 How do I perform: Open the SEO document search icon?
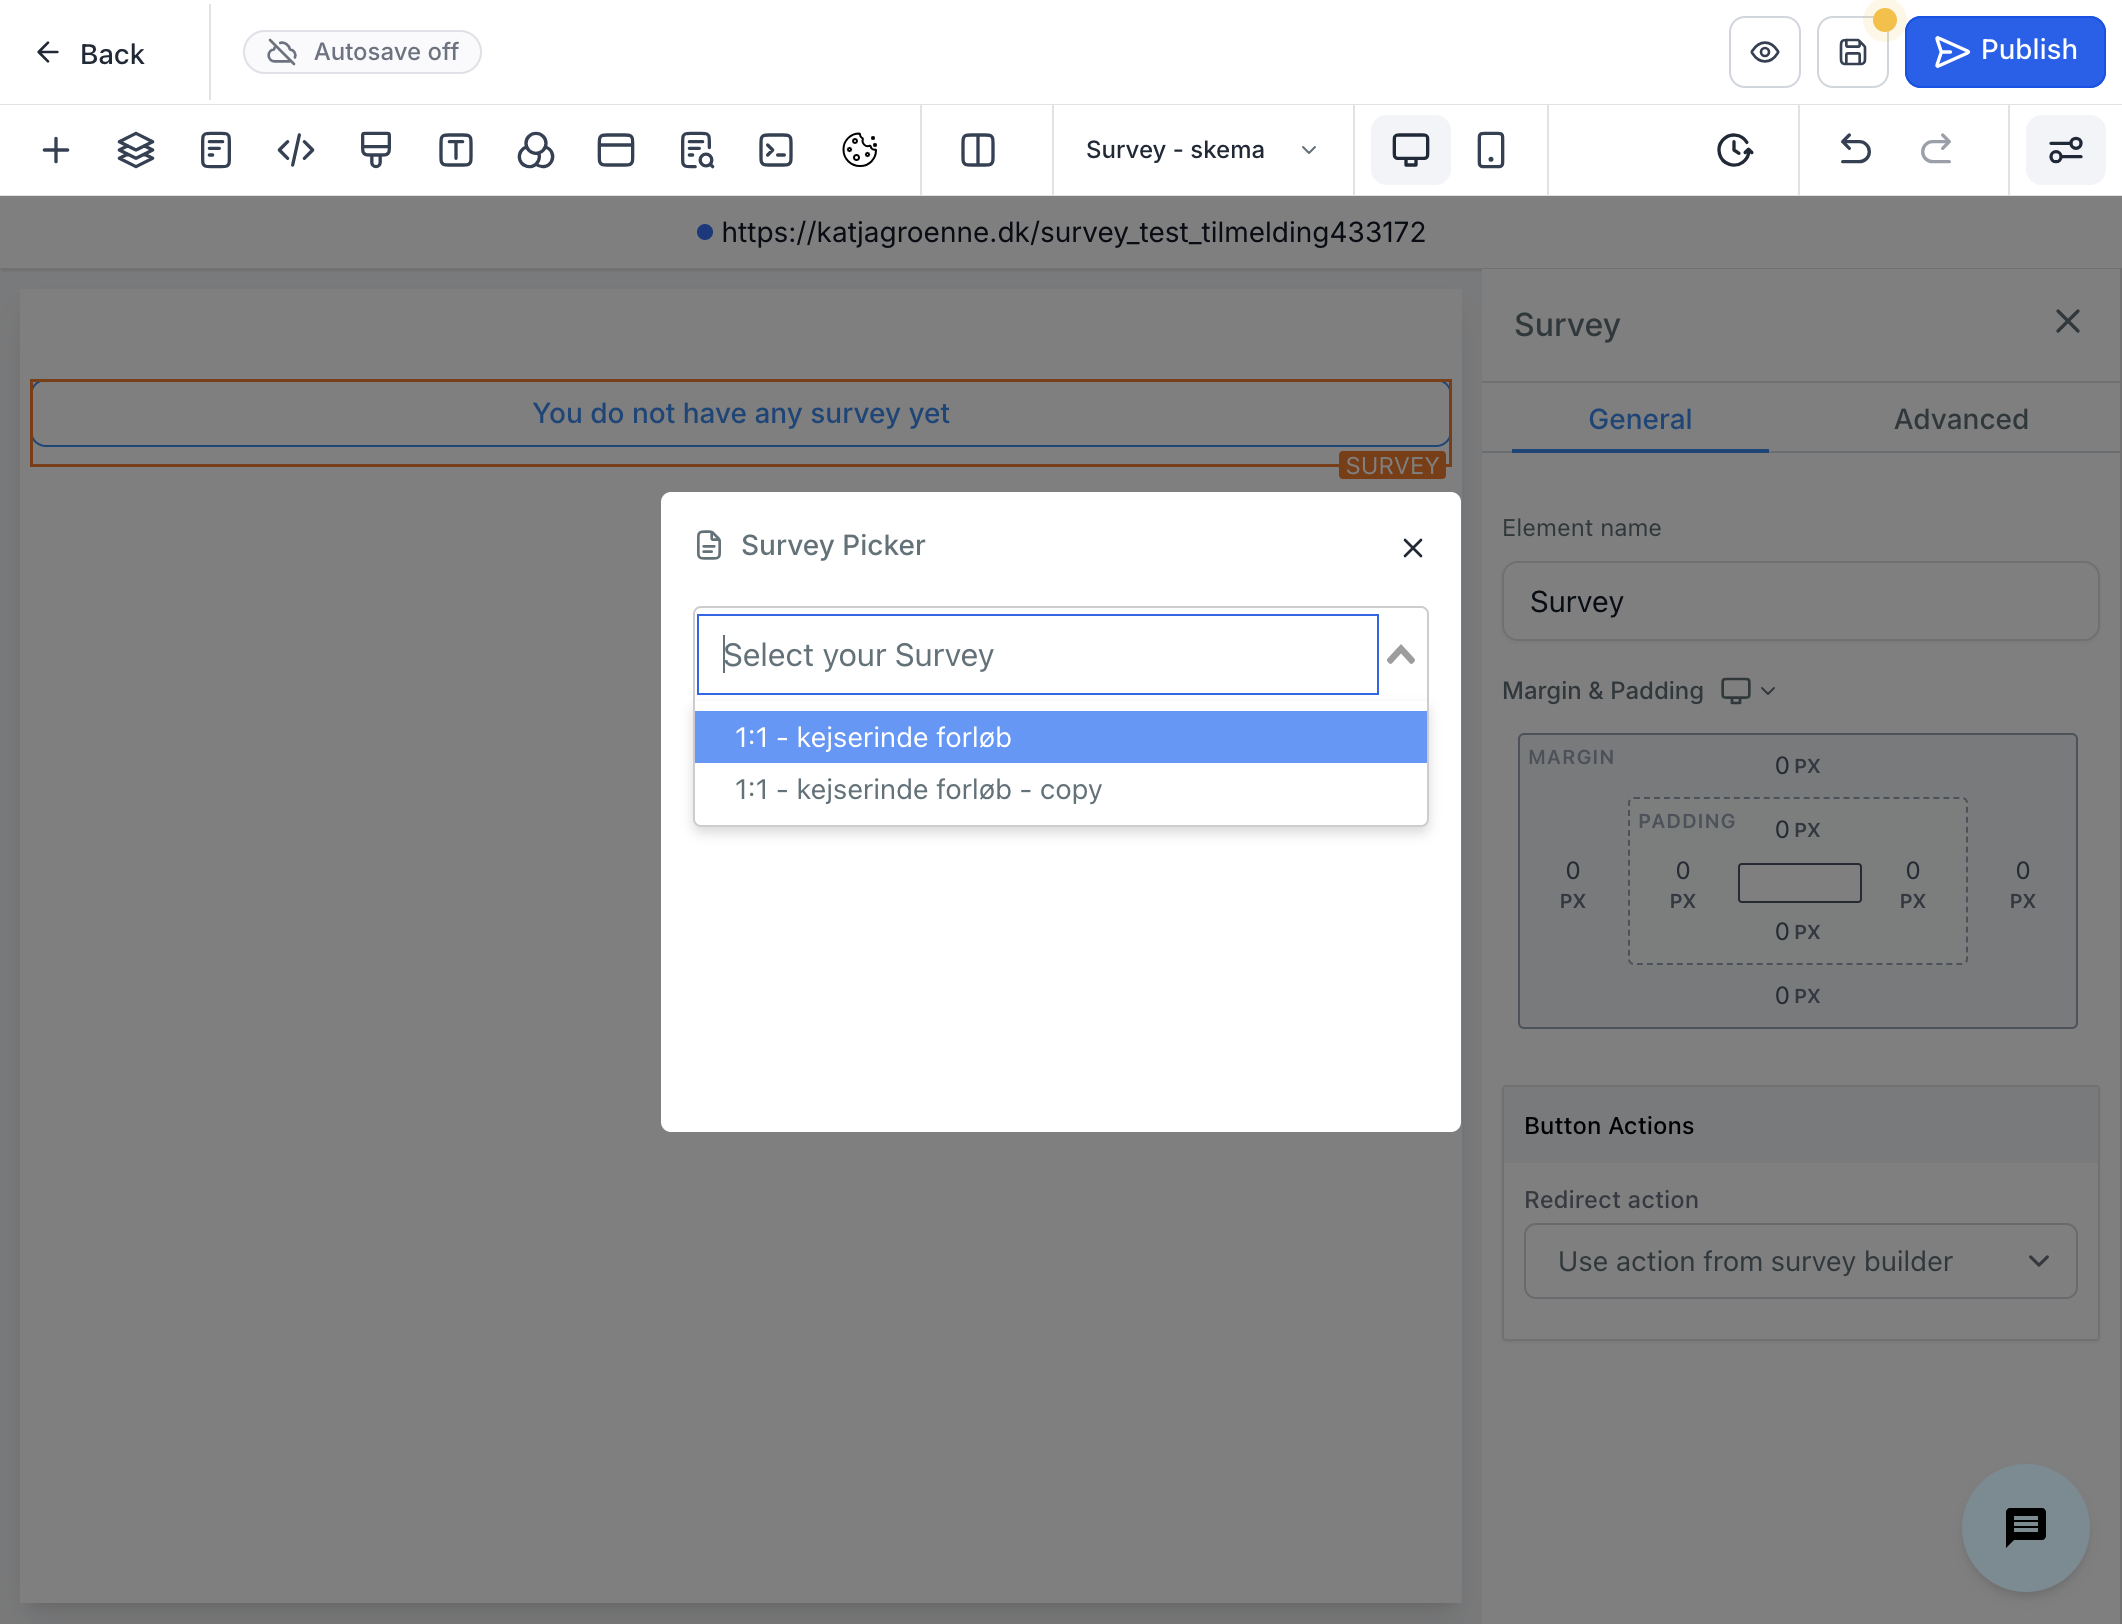pyautogui.click(x=696, y=150)
